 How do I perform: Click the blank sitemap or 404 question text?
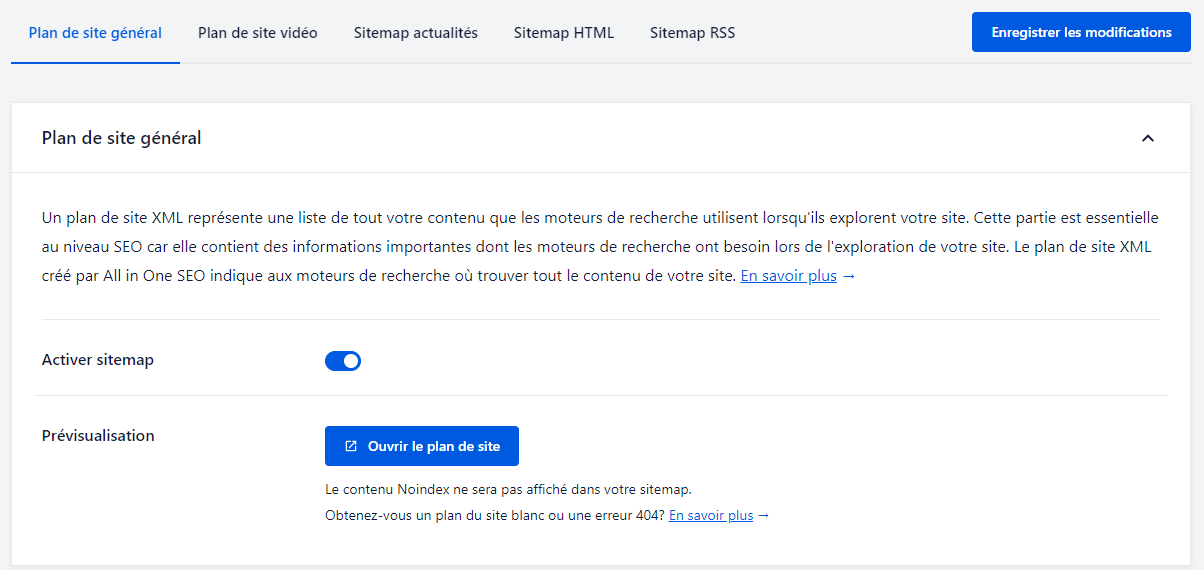[495, 516]
